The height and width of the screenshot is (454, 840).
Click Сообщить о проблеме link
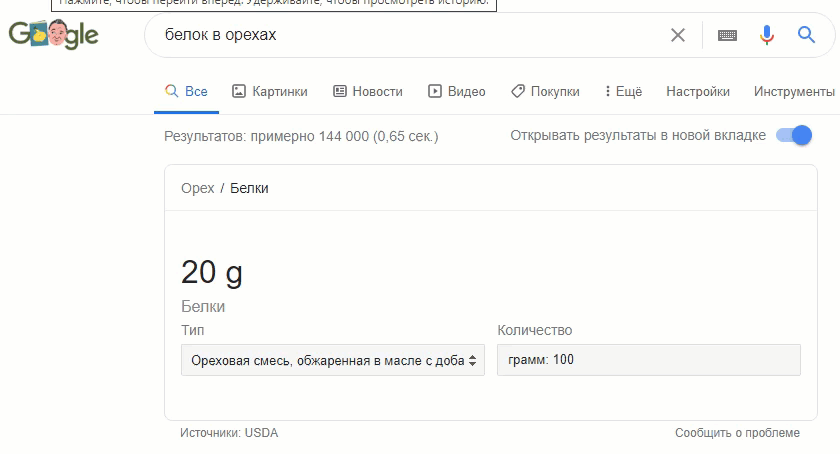[737, 433]
